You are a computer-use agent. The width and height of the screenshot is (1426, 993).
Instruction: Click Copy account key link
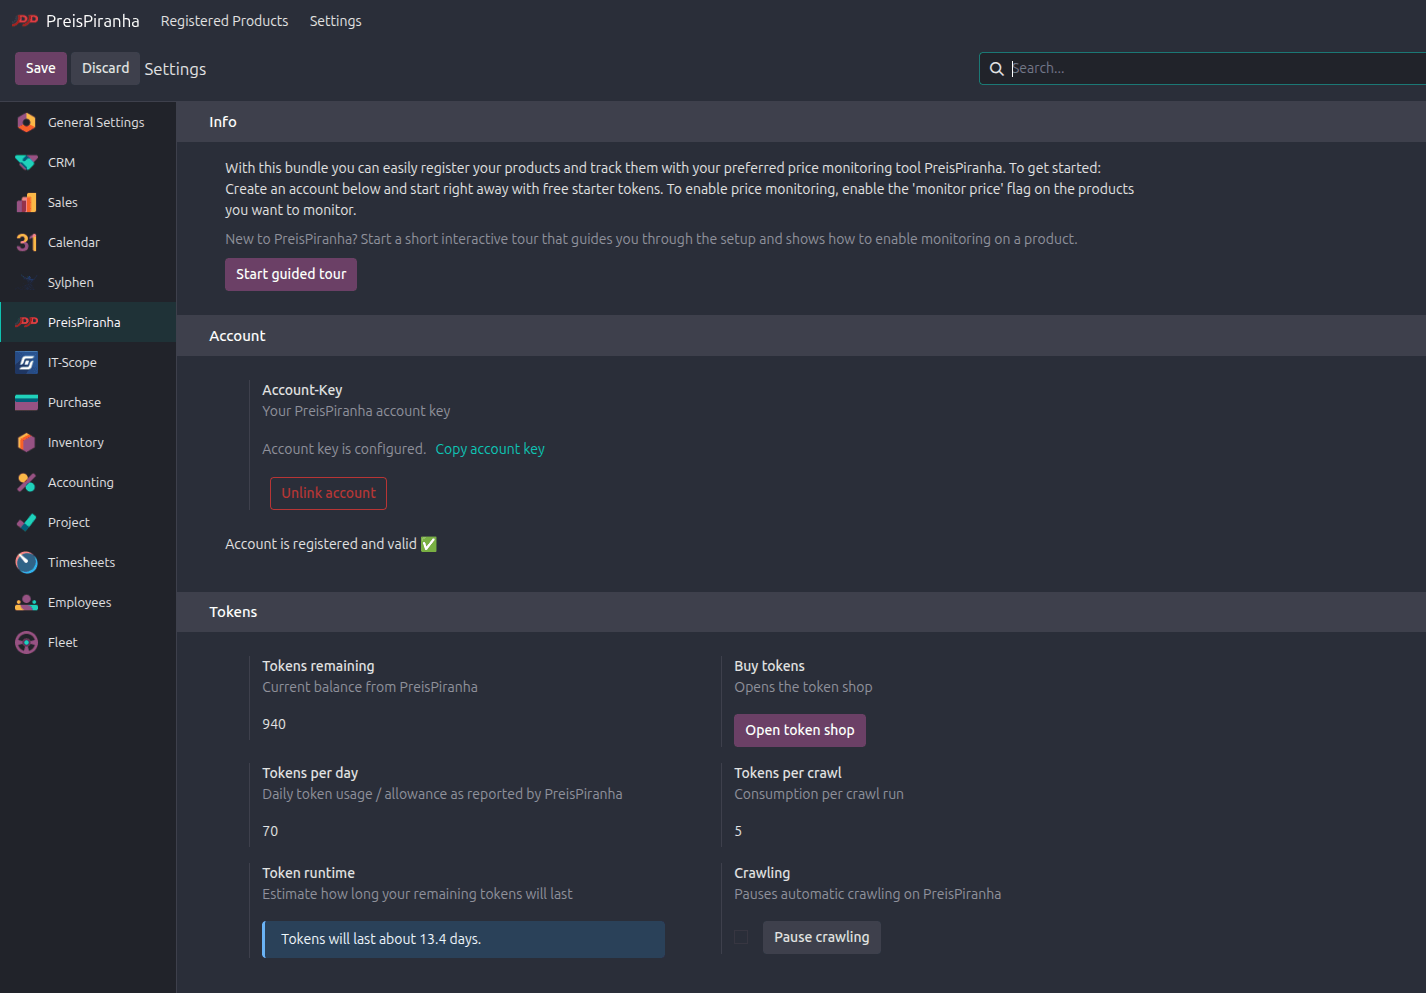point(490,449)
